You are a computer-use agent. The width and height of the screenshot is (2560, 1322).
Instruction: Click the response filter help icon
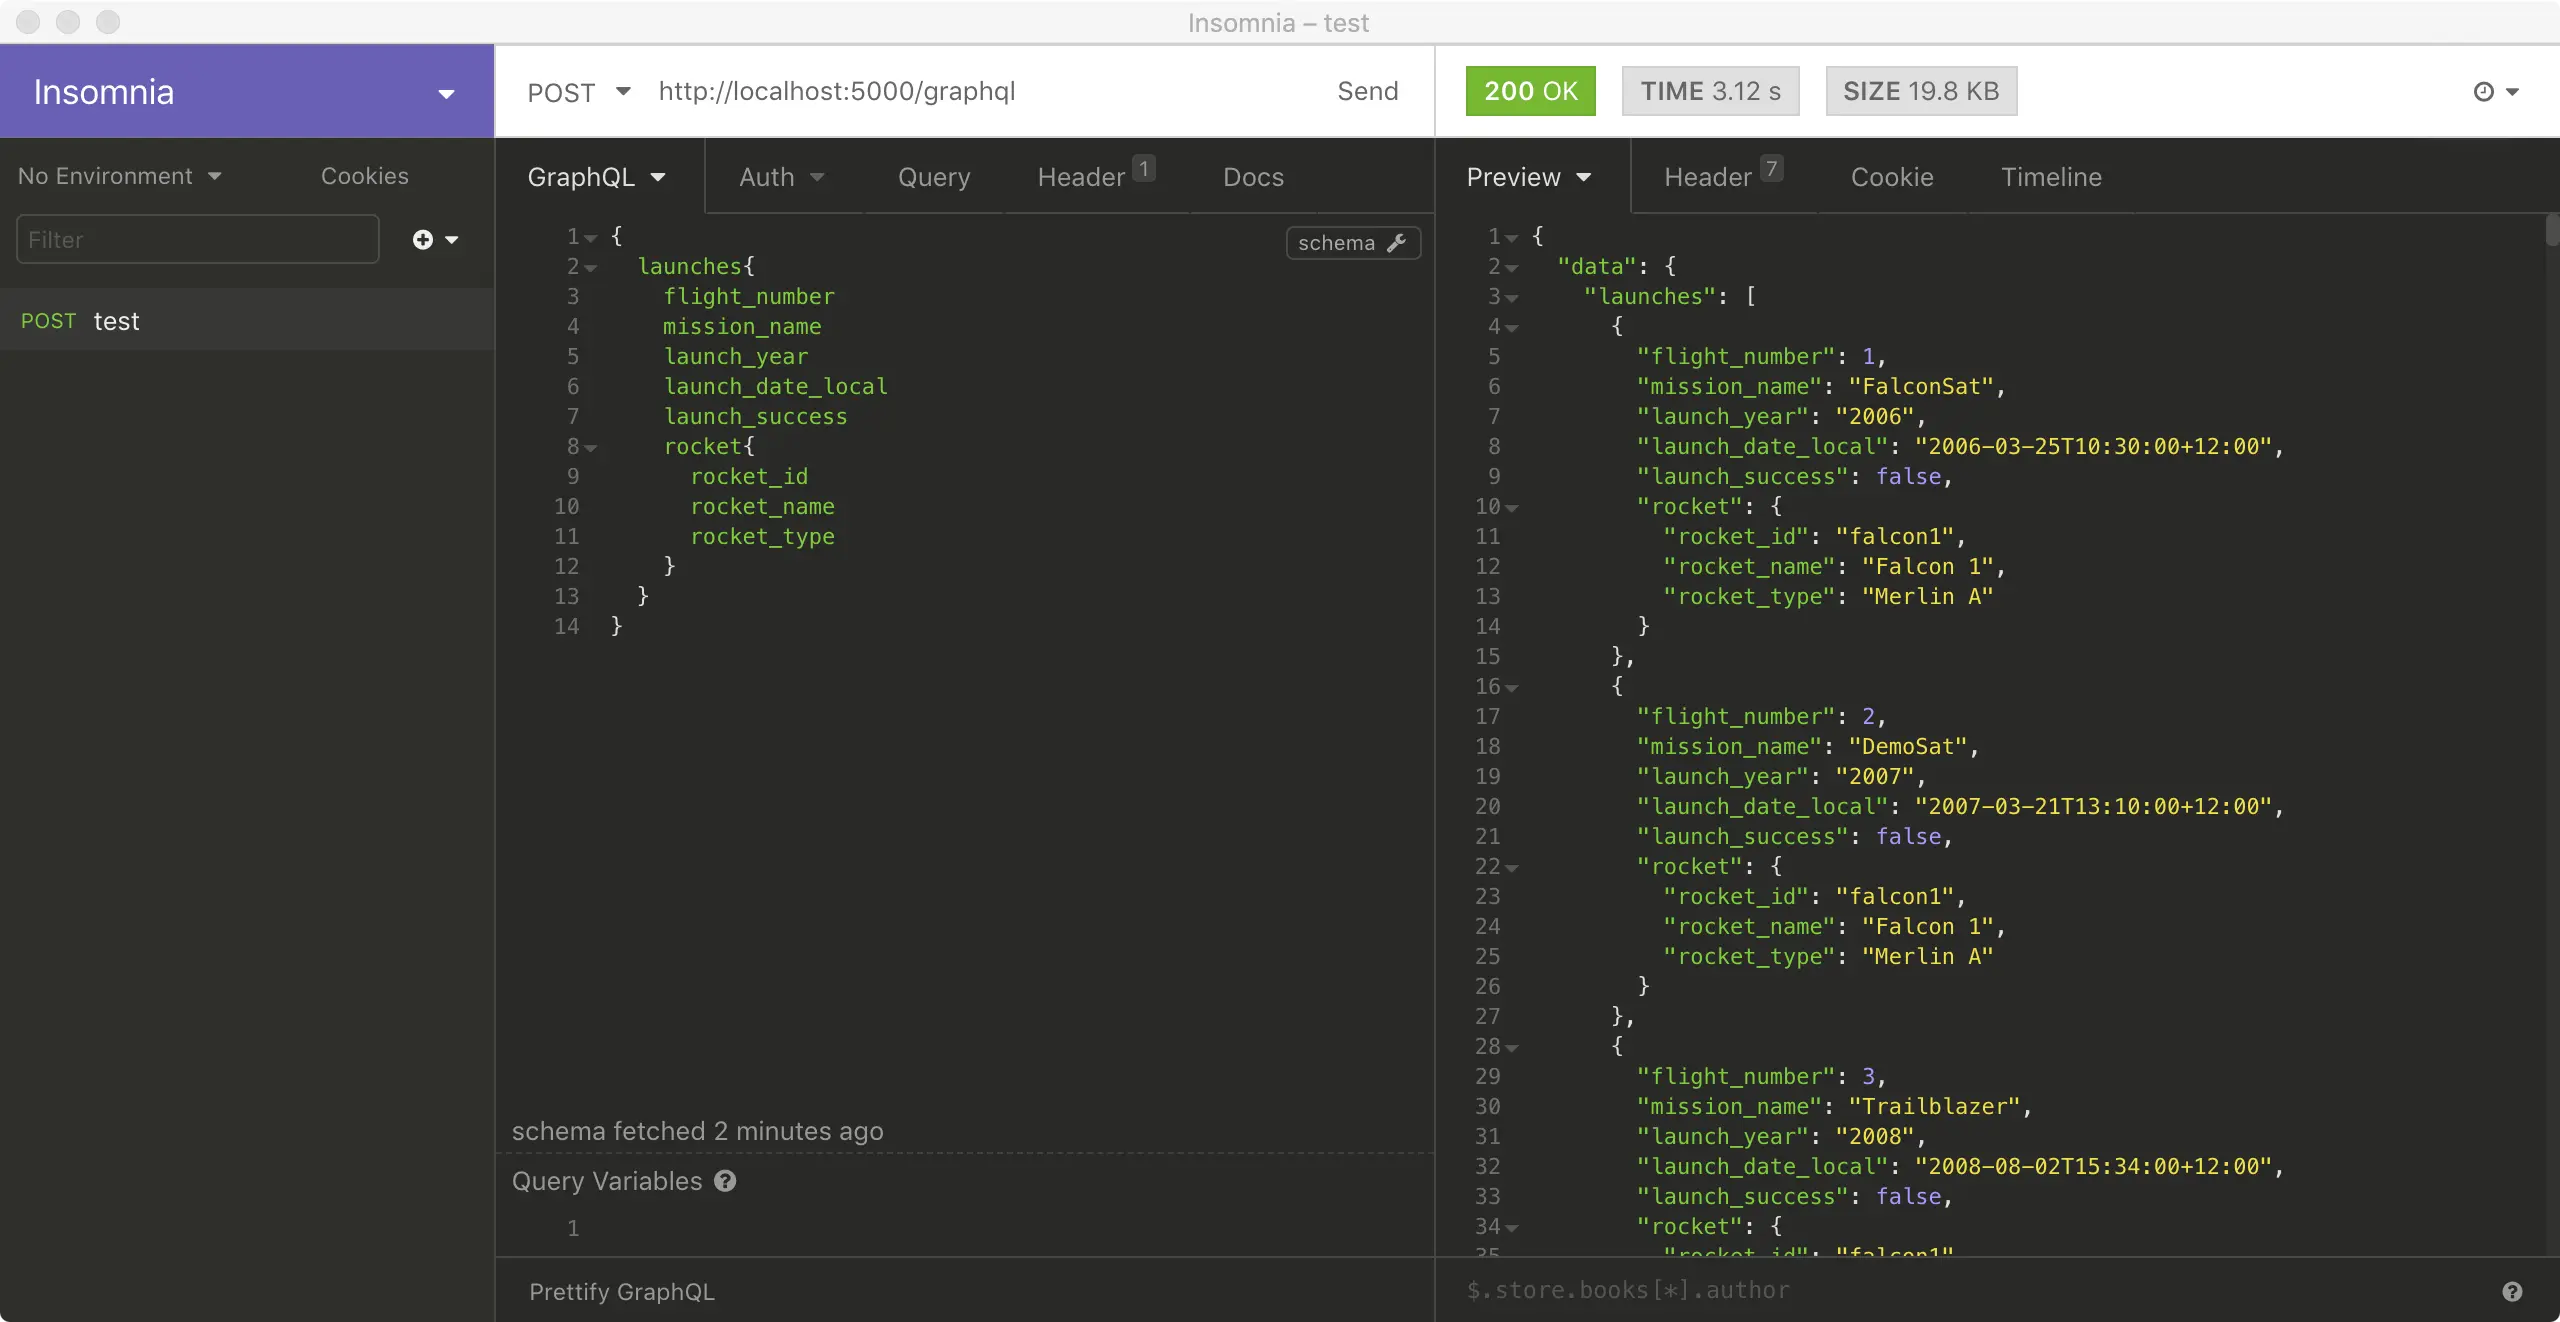[x=2511, y=1292]
